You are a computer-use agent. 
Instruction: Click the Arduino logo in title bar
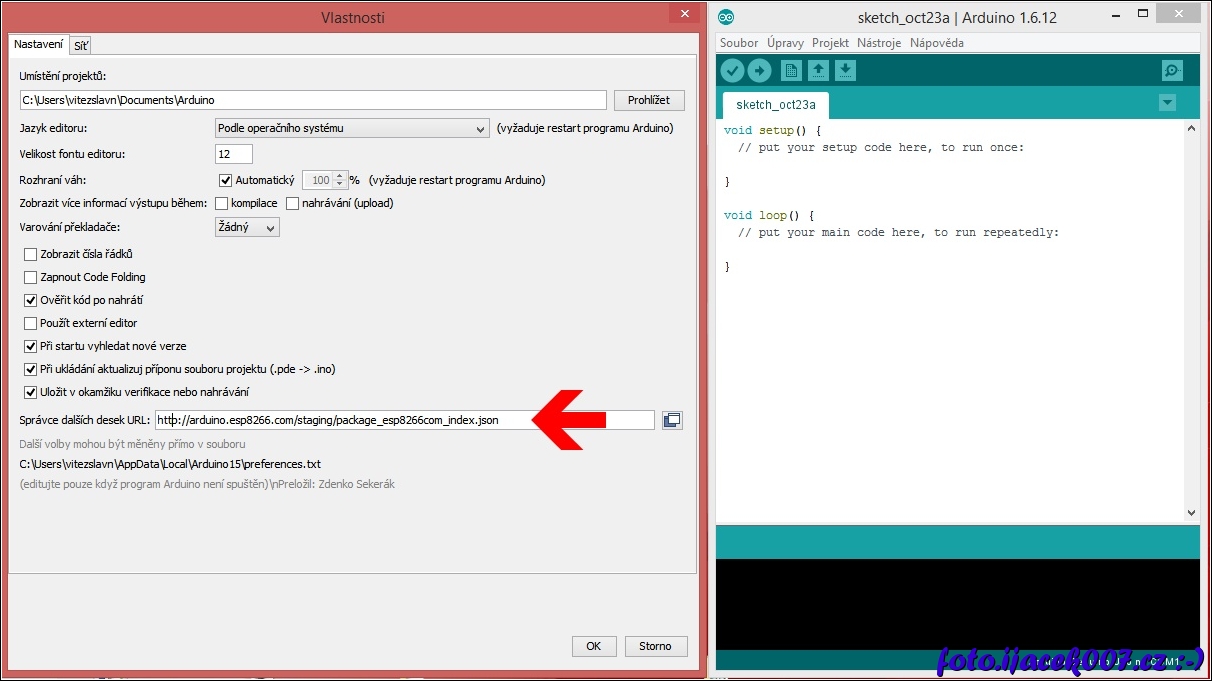(x=726, y=18)
